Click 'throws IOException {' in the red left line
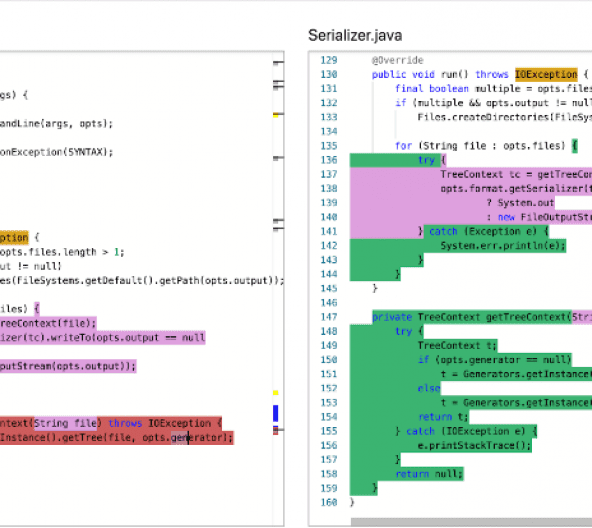The height and width of the screenshot is (528, 592). (165, 424)
